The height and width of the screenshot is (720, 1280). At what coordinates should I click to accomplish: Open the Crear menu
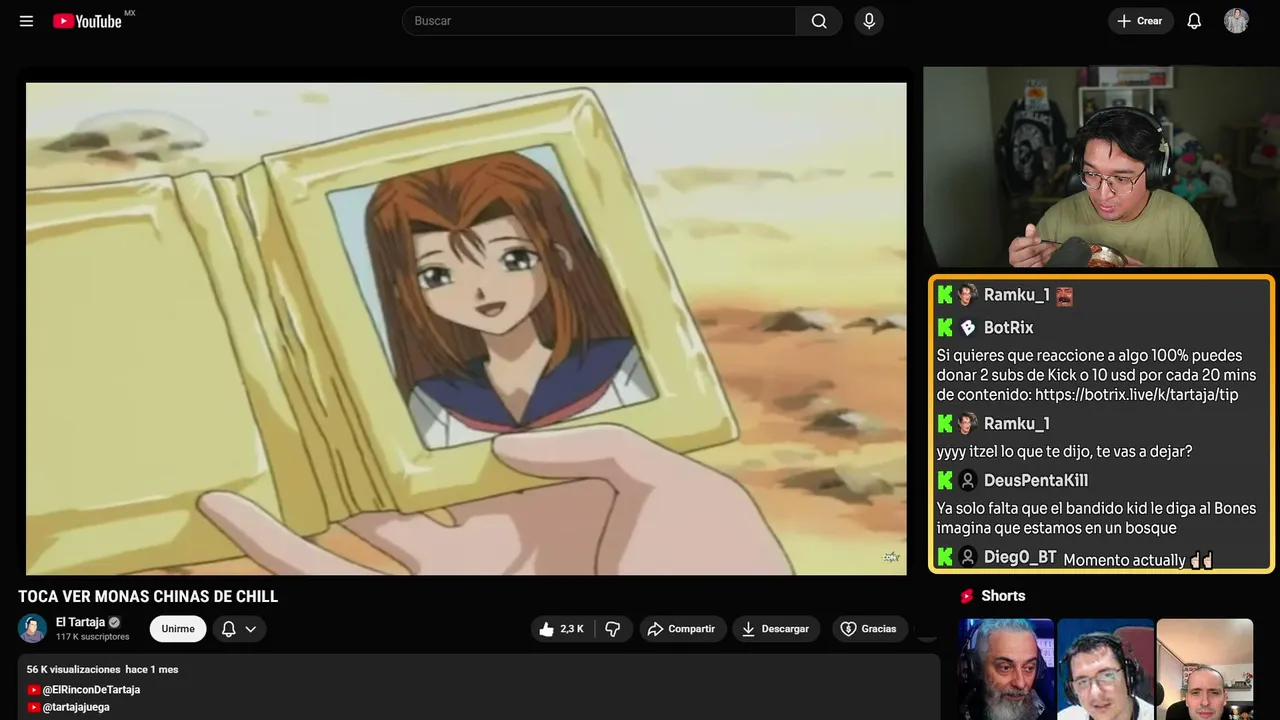pos(1140,21)
